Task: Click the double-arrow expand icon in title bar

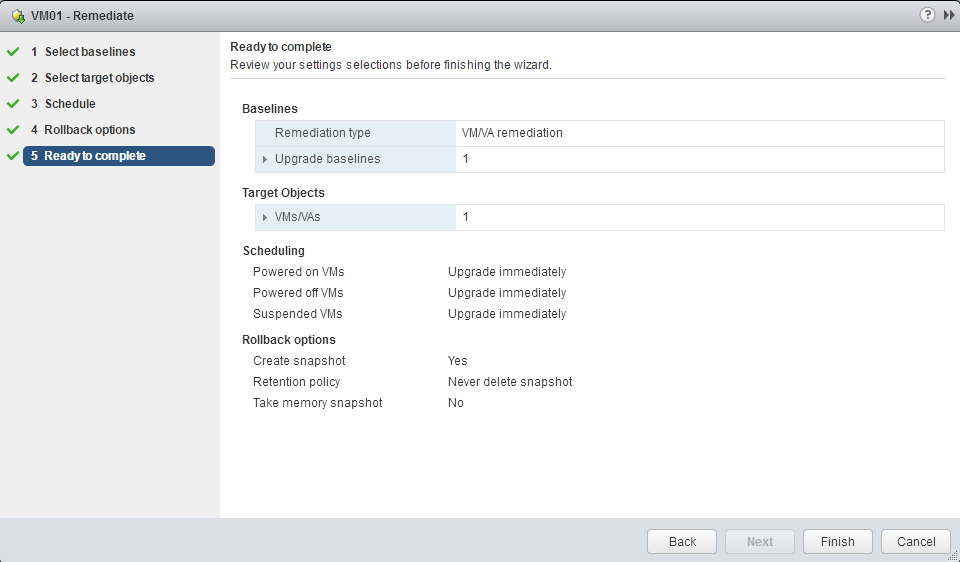Action: (x=949, y=15)
